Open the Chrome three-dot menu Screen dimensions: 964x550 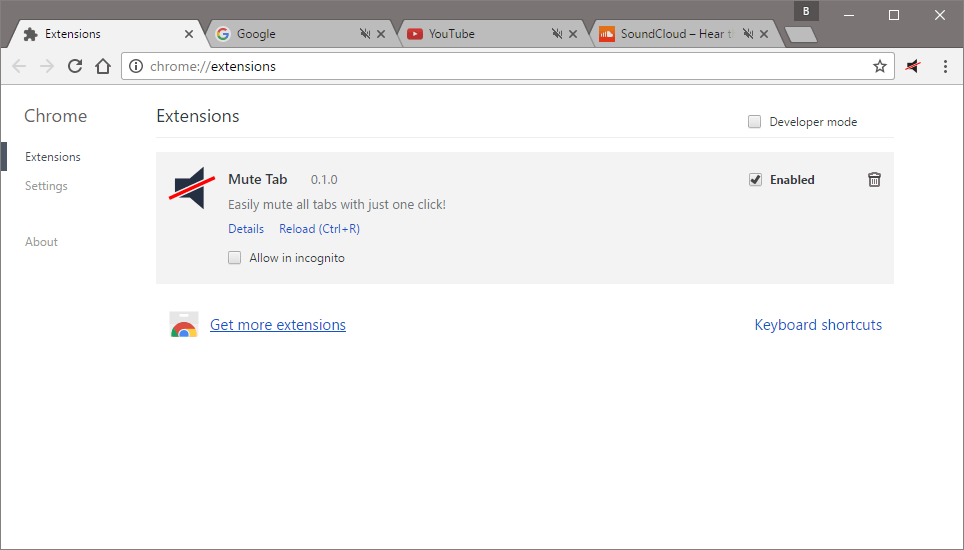pyautogui.click(x=945, y=66)
